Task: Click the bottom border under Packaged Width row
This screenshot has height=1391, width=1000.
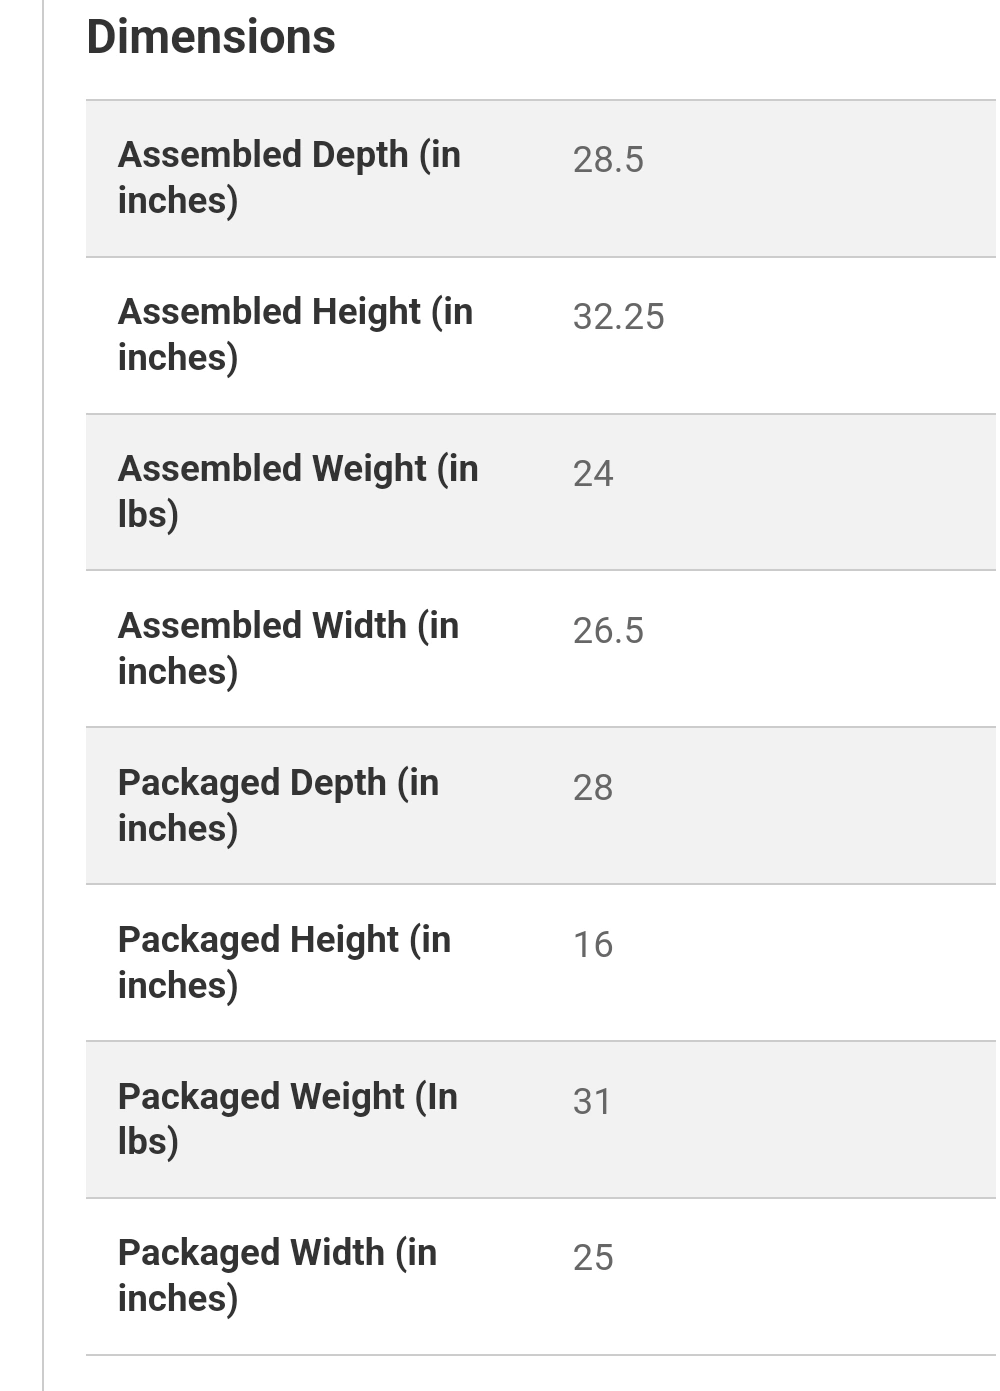Action: 540,1355
